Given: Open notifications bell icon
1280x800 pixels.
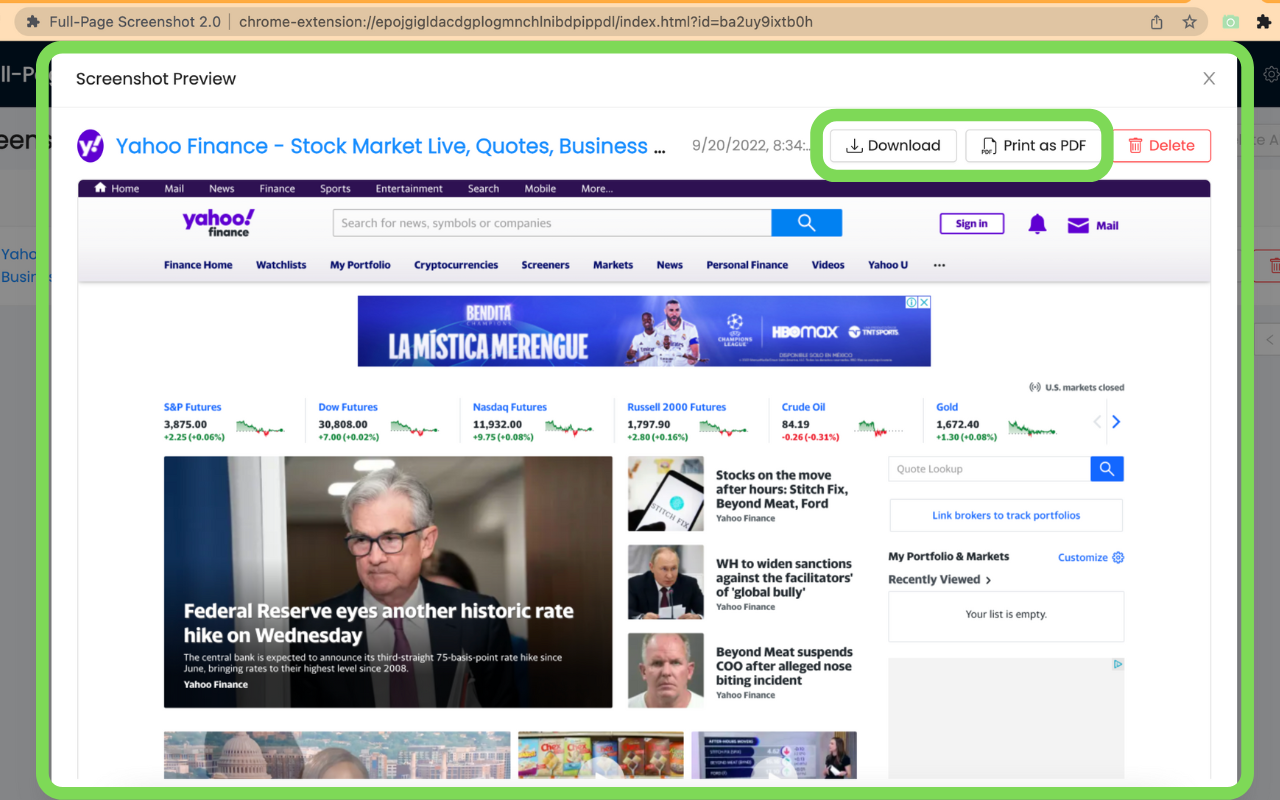Looking at the screenshot, I should pos(1037,224).
